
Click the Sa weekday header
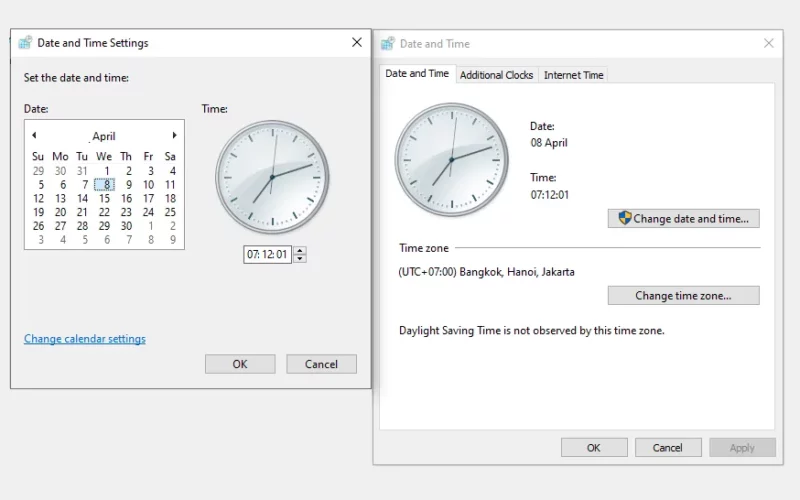click(x=170, y=156)
